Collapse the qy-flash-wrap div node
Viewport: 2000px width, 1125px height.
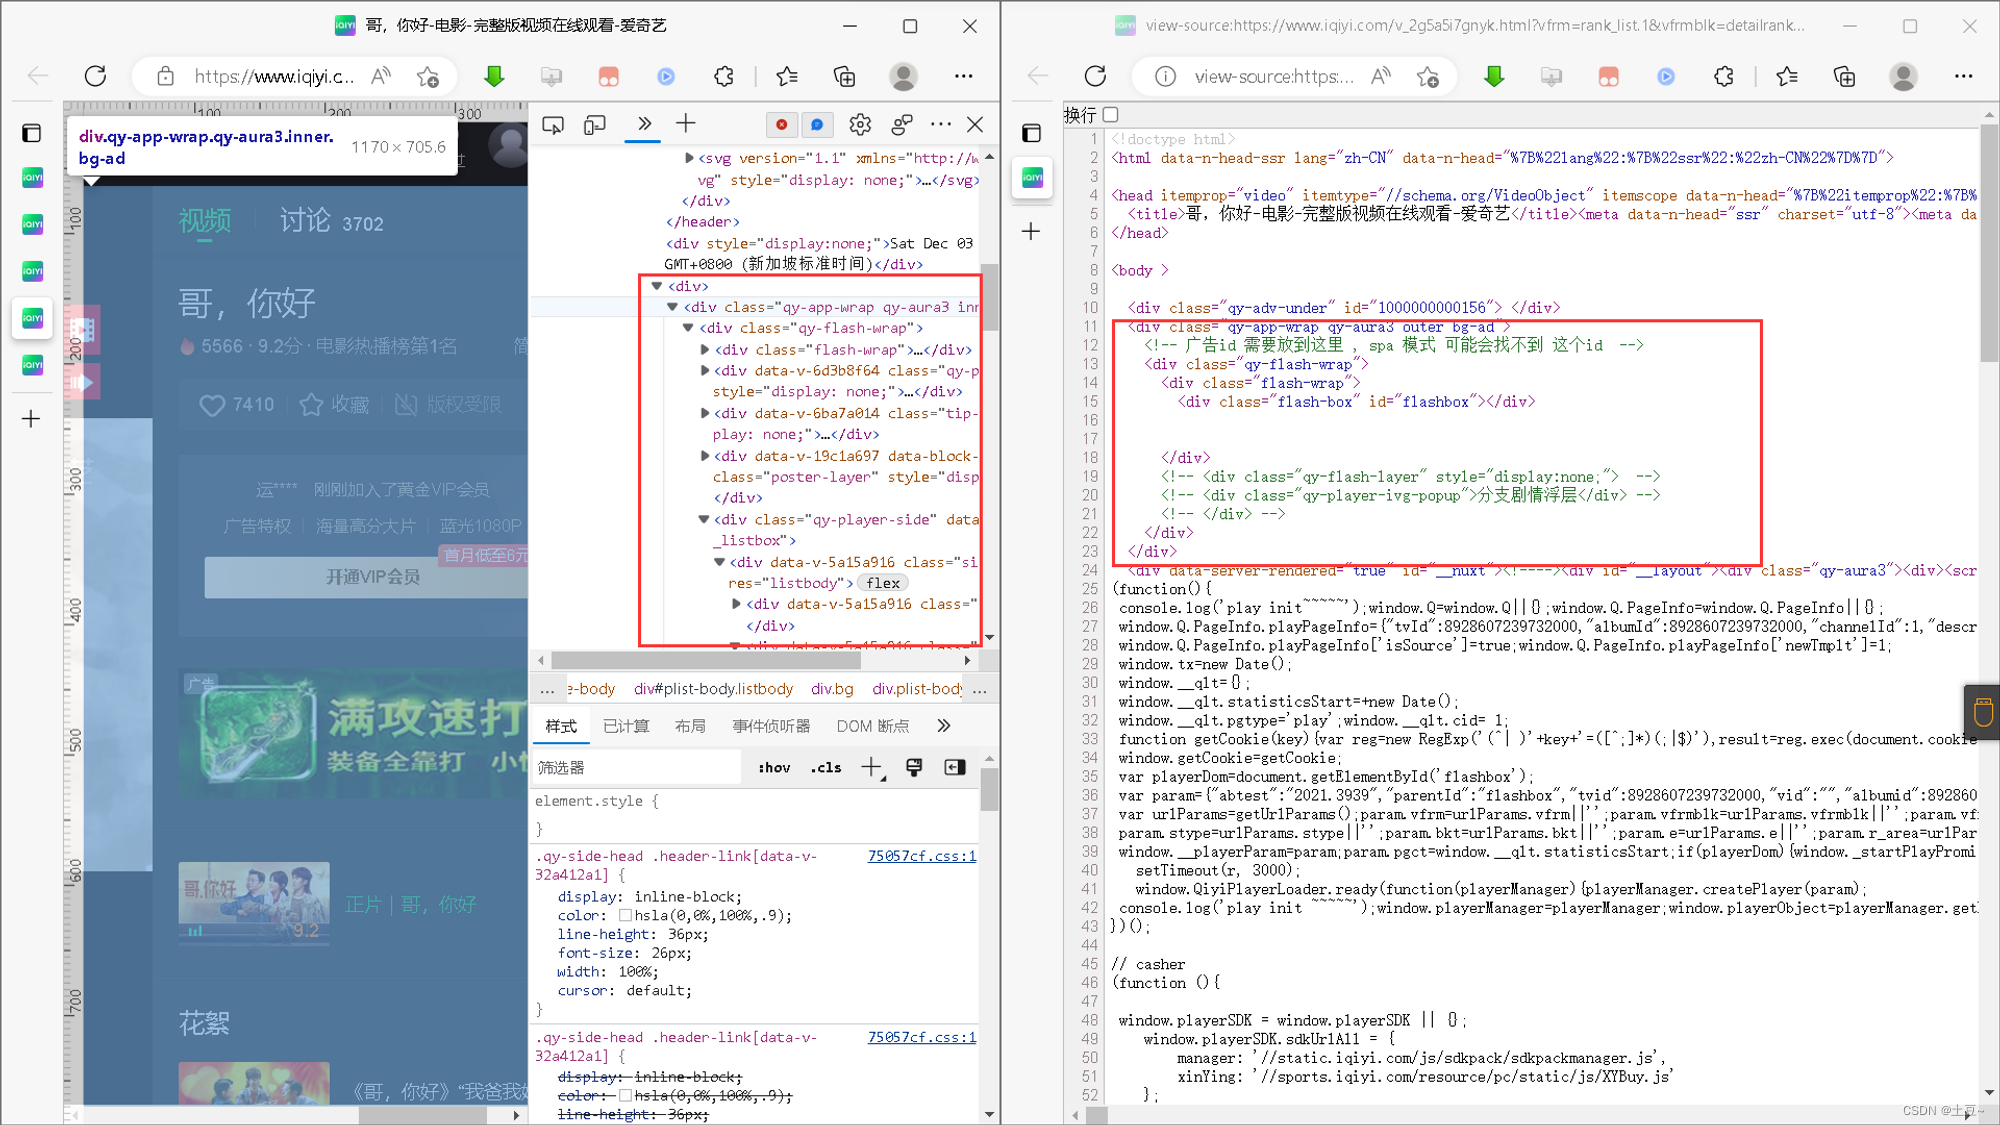click(689, 328)
